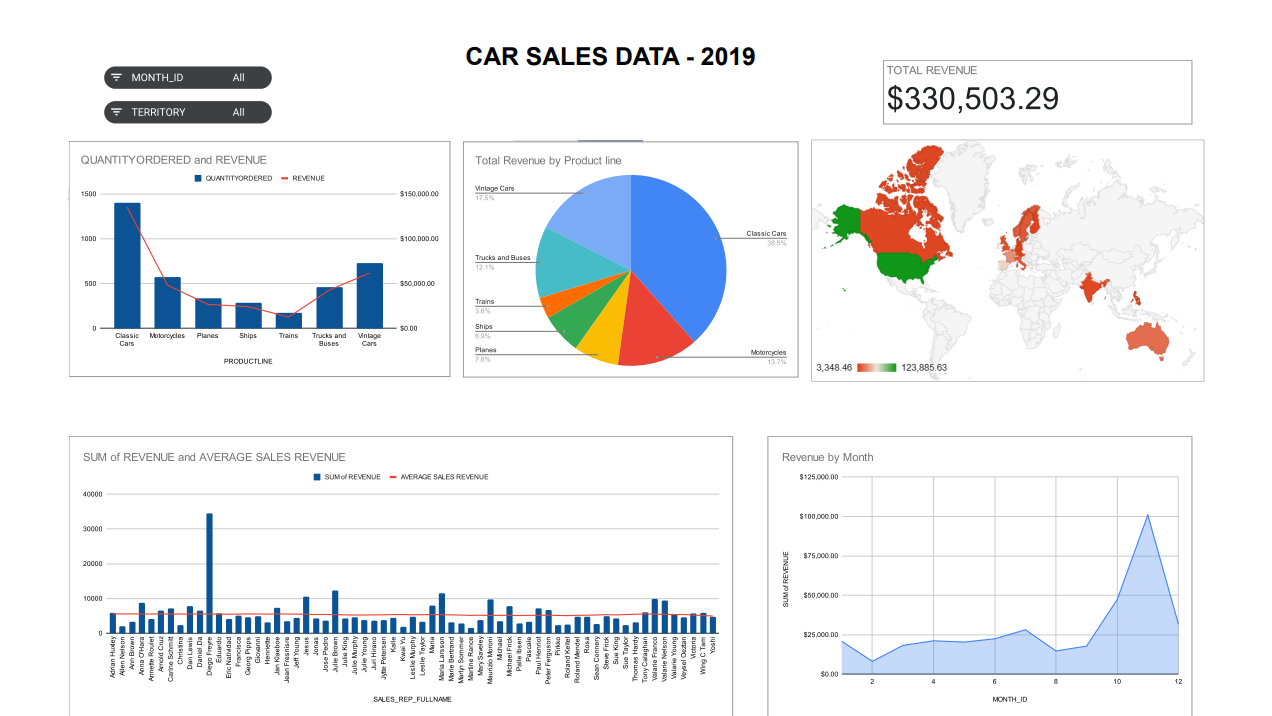Click the Maria Larsson revenue bar
Screen dimensions: 1272x716
(441, 613)
